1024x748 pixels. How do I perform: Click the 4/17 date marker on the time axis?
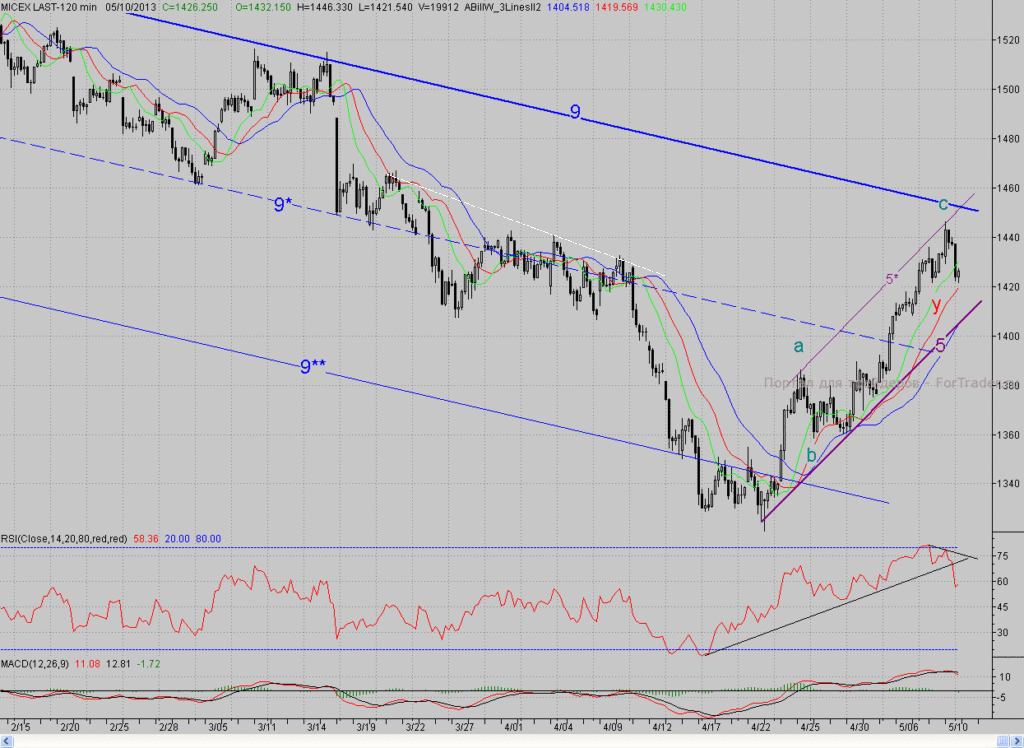point(711,726)
